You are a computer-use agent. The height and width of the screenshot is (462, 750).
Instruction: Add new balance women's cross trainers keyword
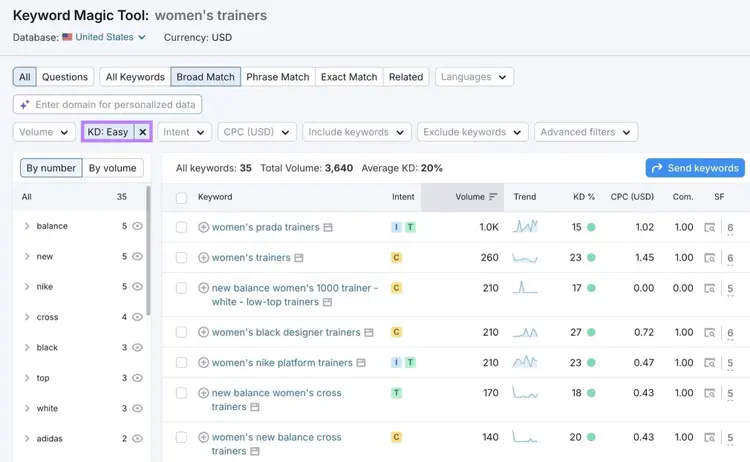203,393
